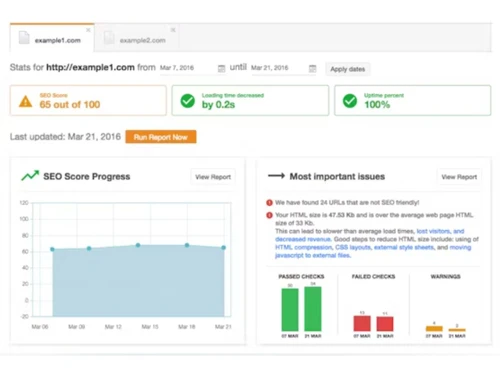Click the WARNINGS heading
The image size is (500, 375).
pyautogui.click(x=445, y=276)
